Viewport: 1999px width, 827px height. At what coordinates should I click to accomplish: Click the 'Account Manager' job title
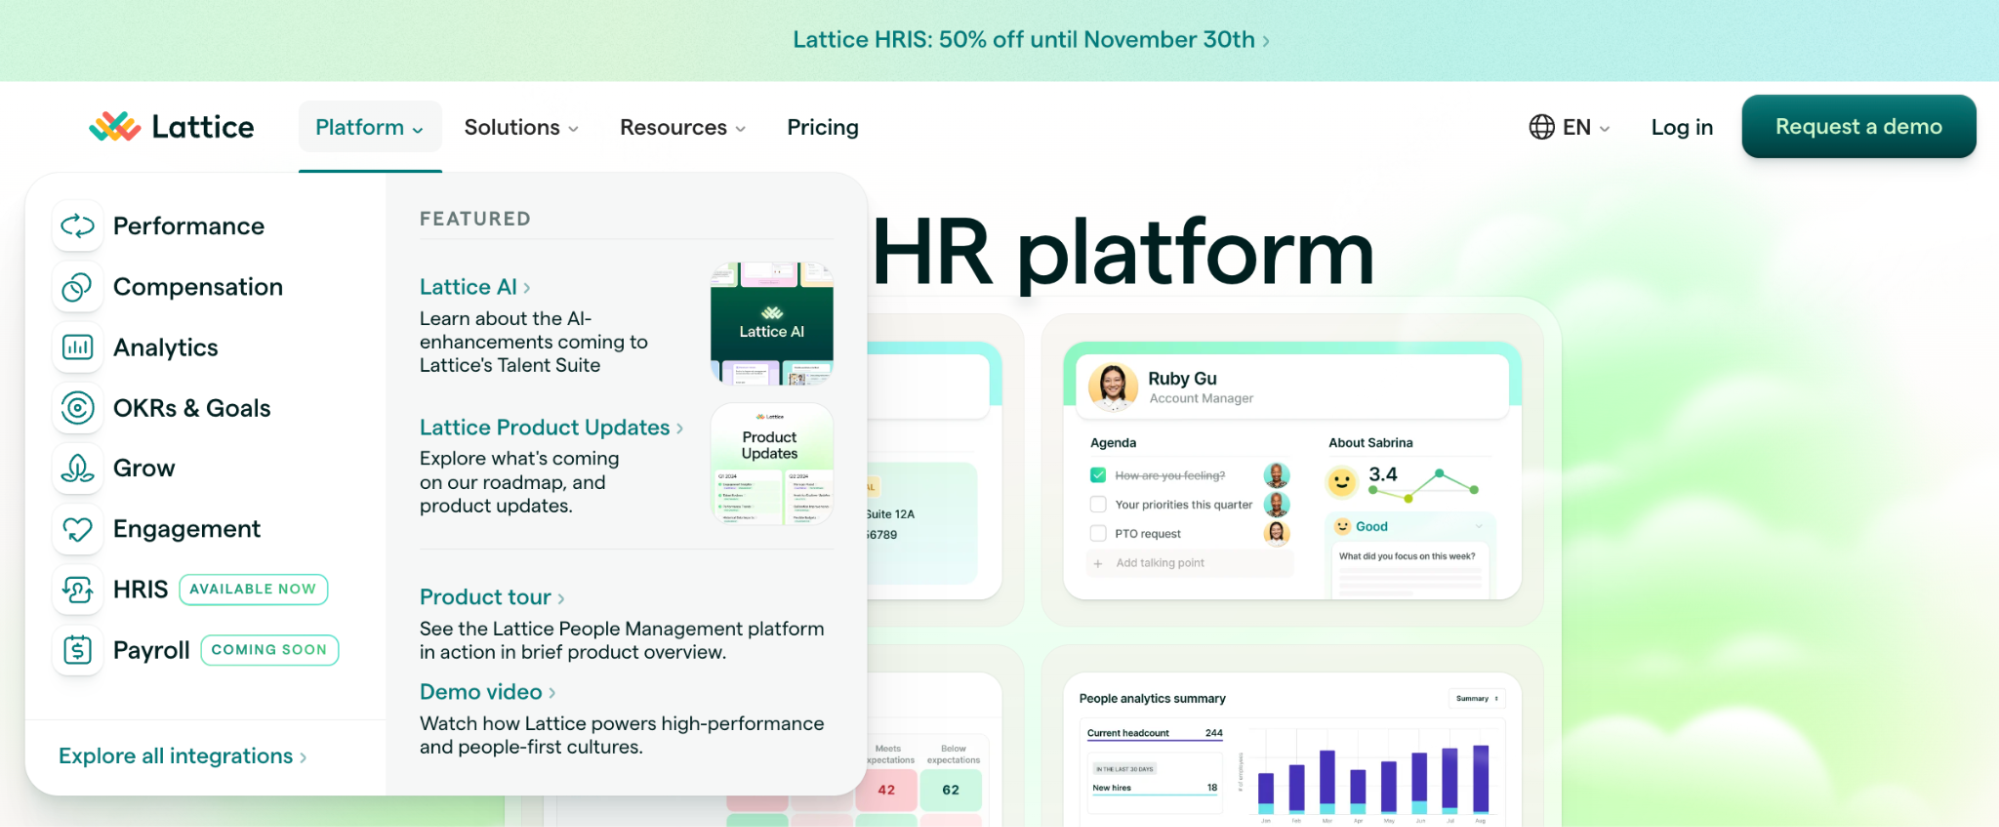point(1201,398)
